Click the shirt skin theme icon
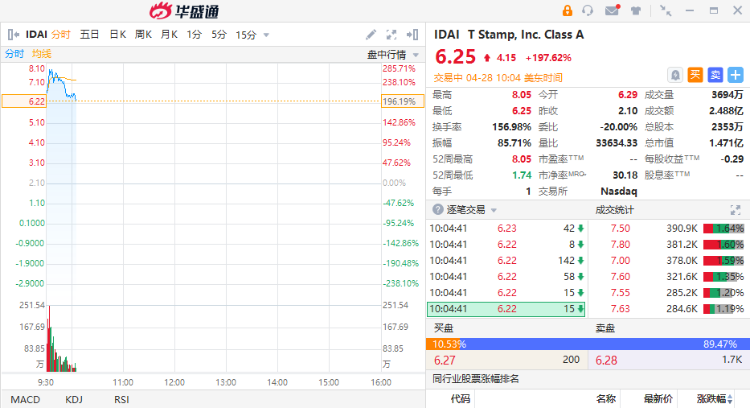Viewport: 750px width, 408px height. (635, 11)
